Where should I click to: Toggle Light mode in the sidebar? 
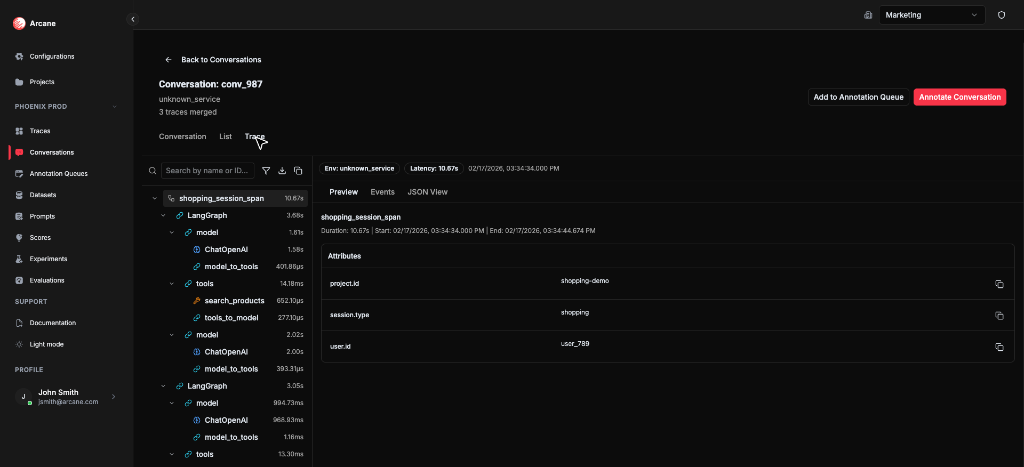pos(46,344)
